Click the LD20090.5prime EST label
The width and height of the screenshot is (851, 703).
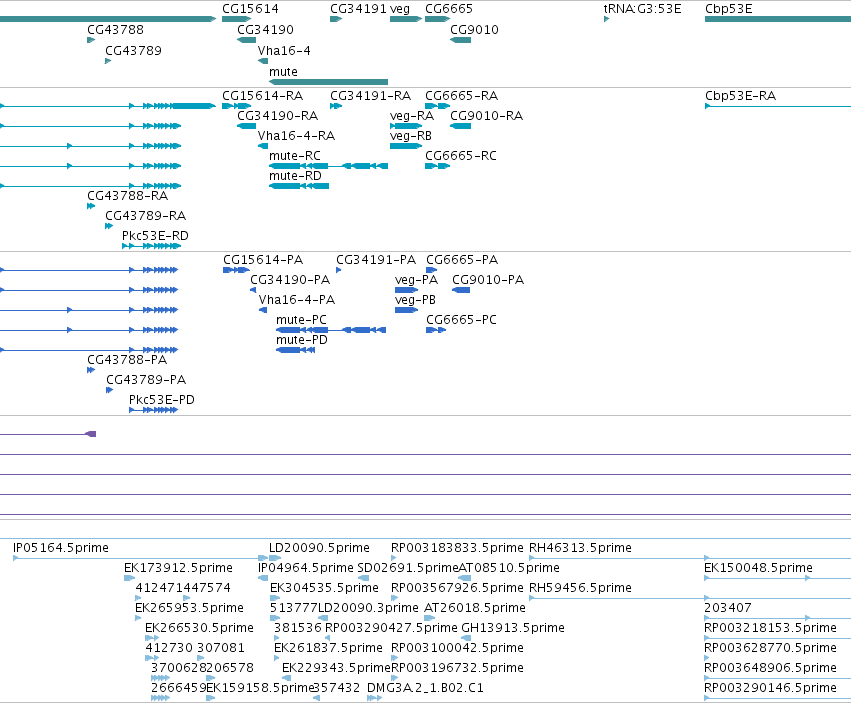click(x=319, y=548)
